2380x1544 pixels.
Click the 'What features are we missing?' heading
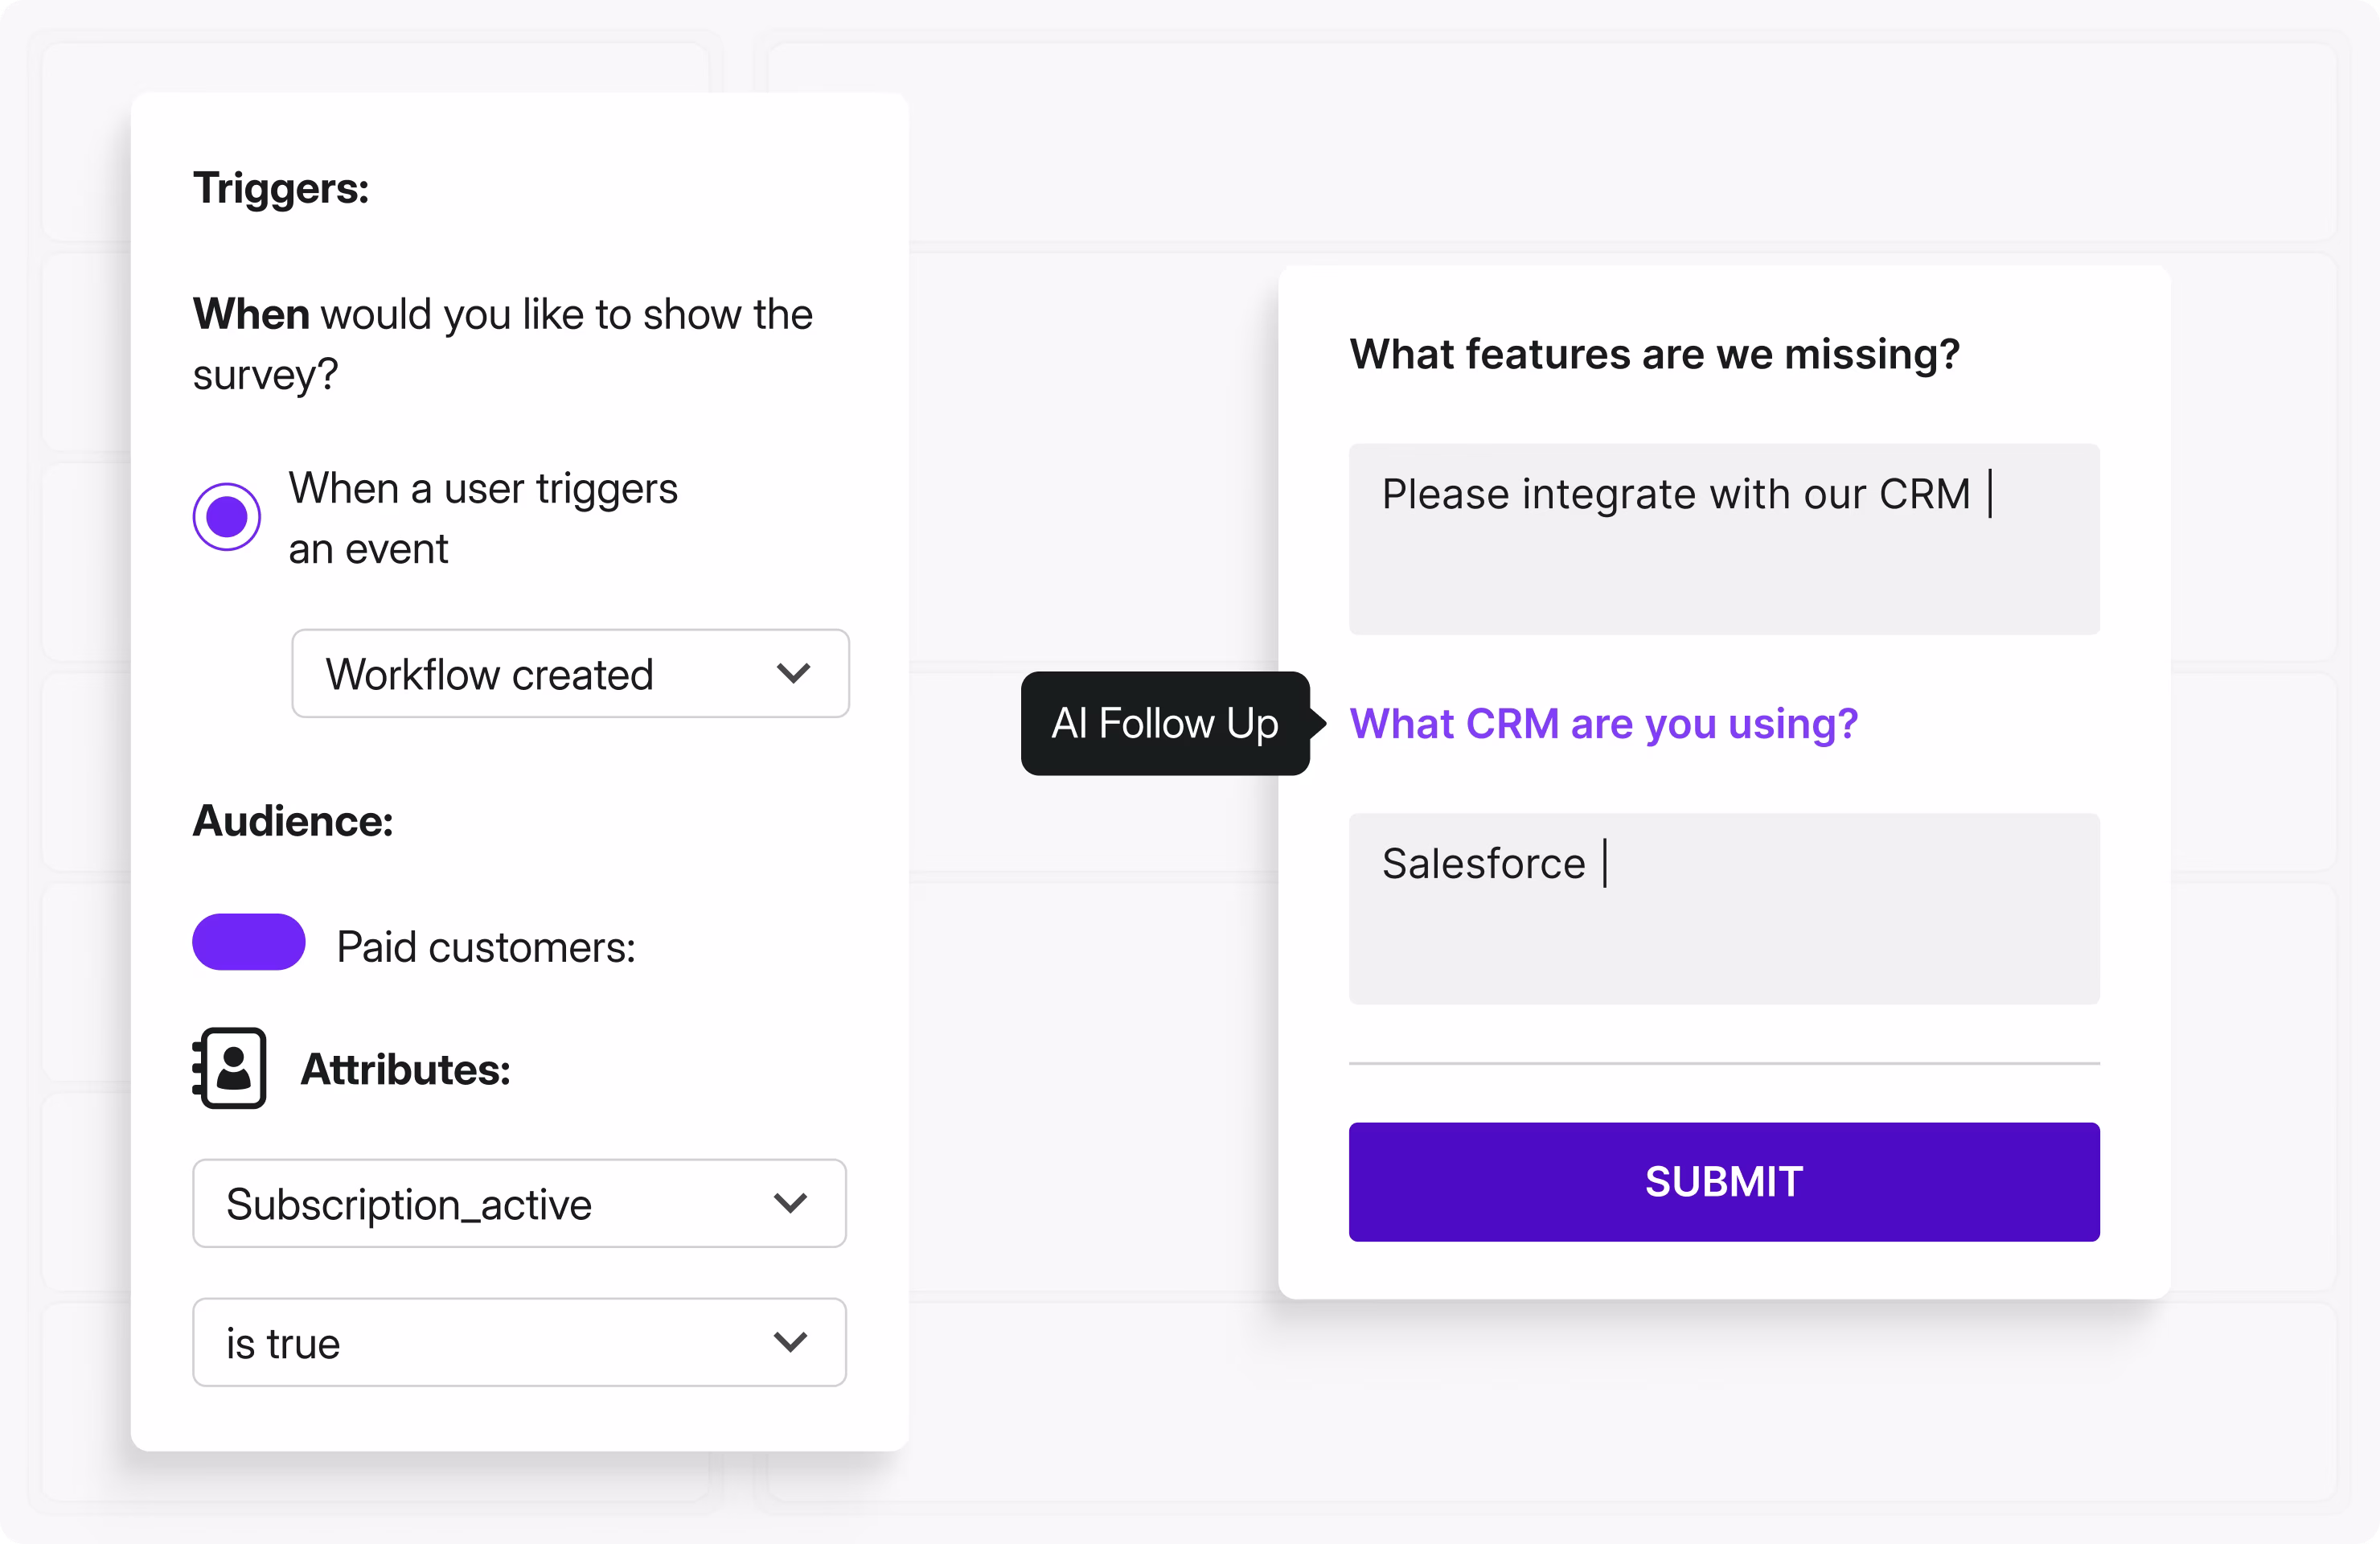click(x=1654, y=355)
